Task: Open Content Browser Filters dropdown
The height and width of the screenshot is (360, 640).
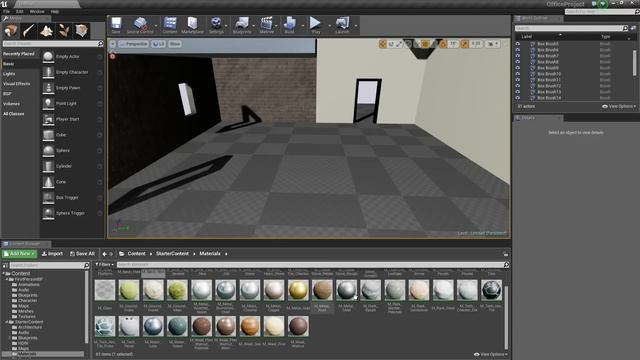Action: pyautogui.click(x=104, y=265)
